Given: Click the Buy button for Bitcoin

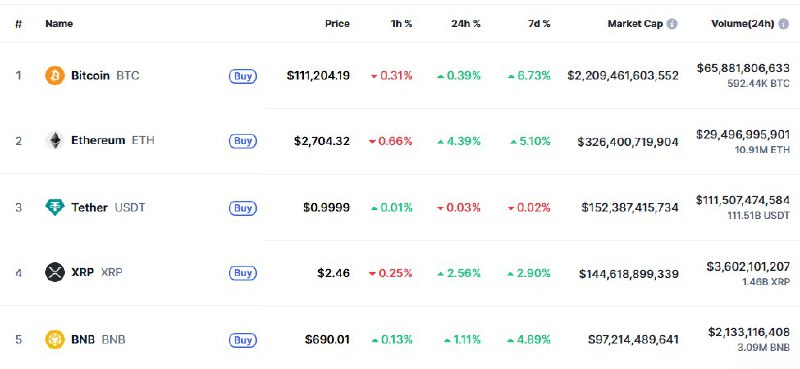Looking at the screenshot, I should (x=242, y=76).
